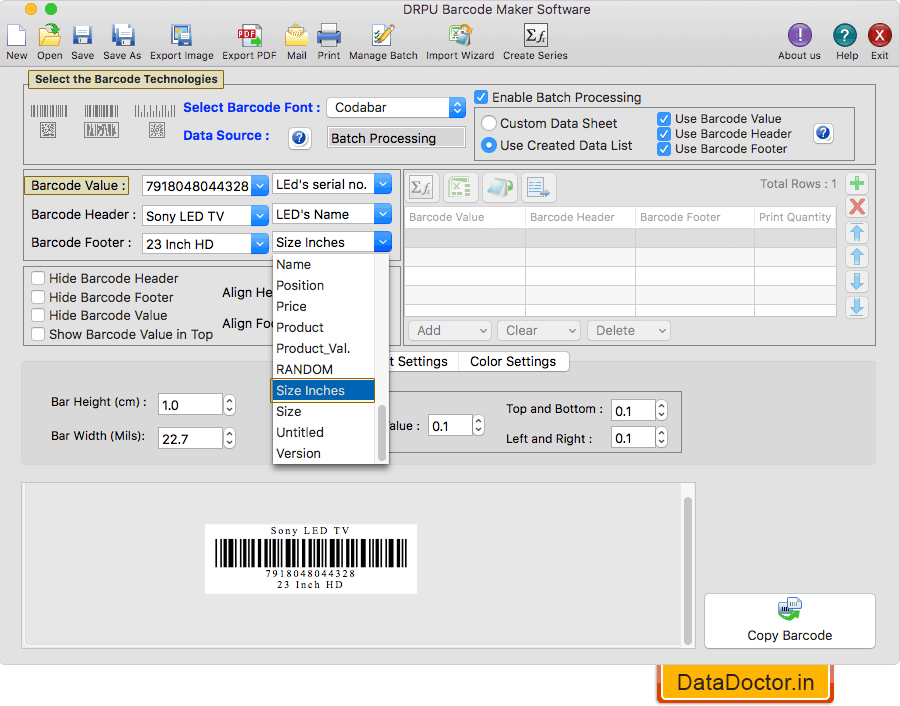Viewport: 900px width, 706px height.
Task: Open the Delete dropdown button
Action: click(x=629, y=331)
